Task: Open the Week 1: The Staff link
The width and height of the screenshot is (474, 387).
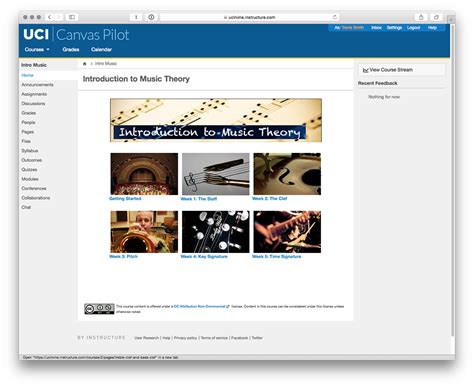Action: [x=199, y=199]
